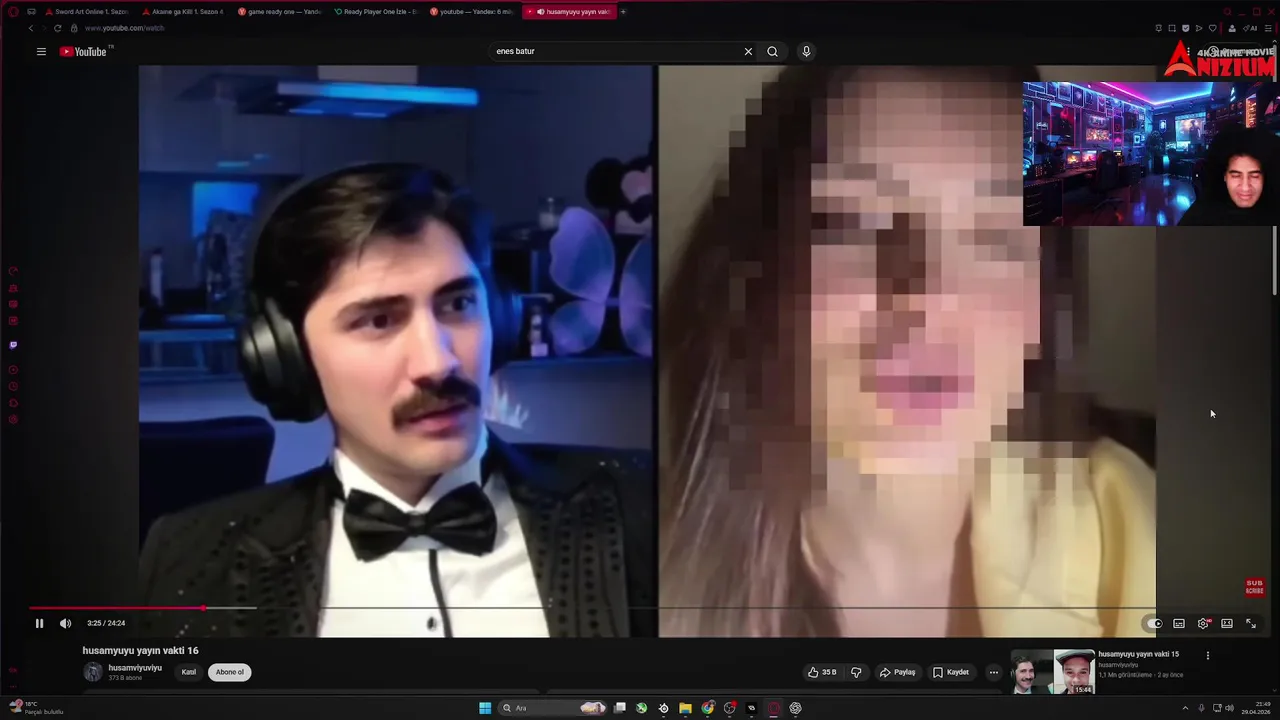Enter fullscreen mode in the player
Screen dimensions: 1280x720
coord(1251,623)
